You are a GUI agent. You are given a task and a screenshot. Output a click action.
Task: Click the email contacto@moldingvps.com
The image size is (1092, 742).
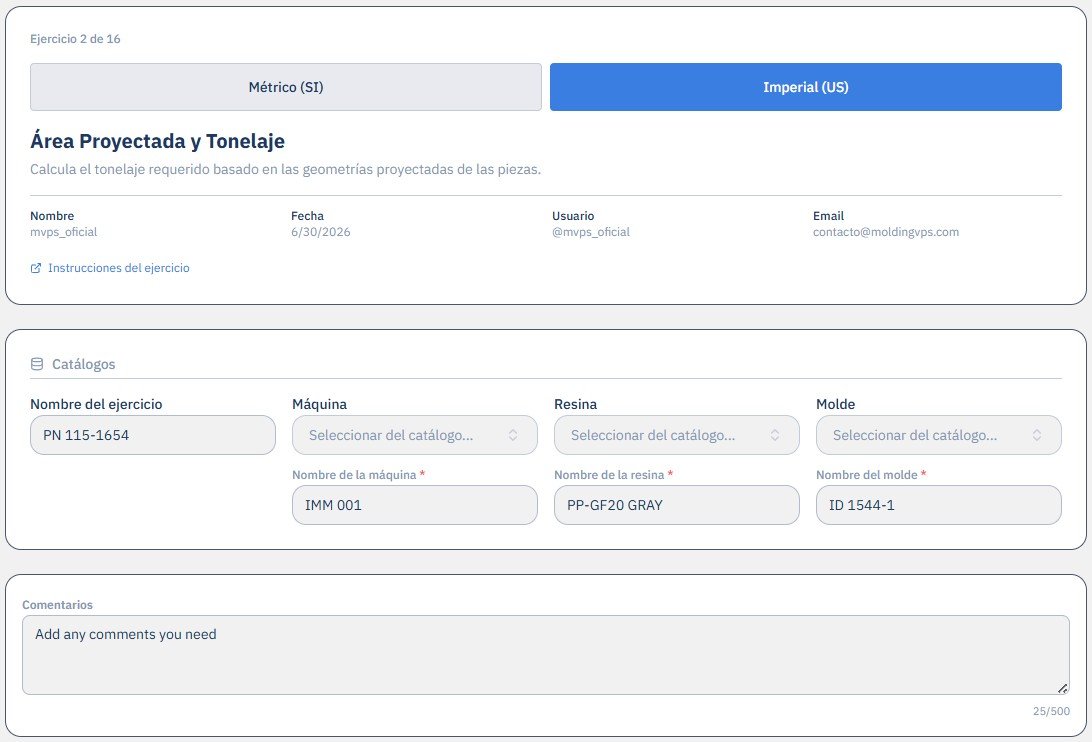(x=886, y=232)
